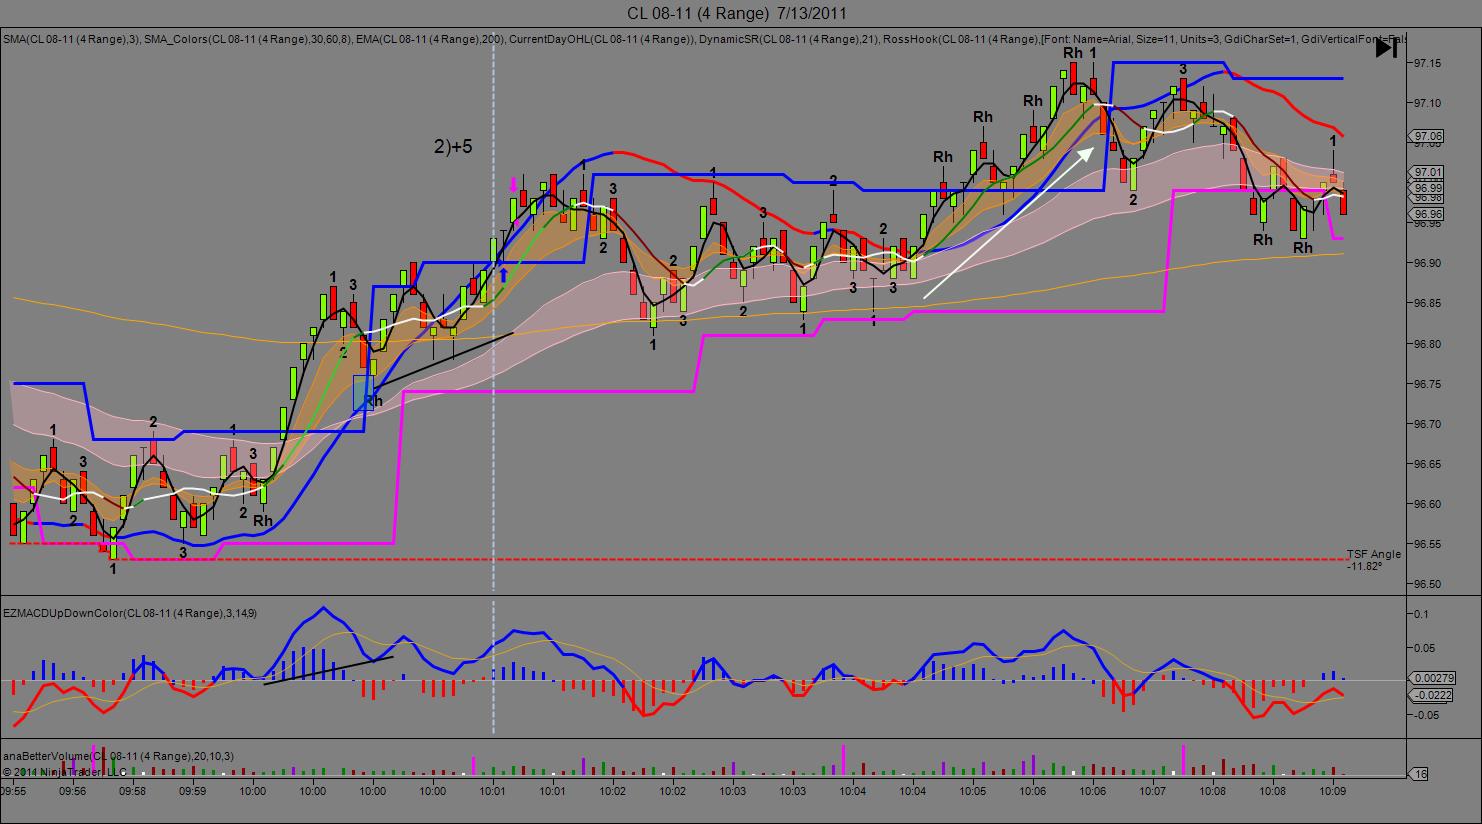Select the SMA(CL 08-11 (4 Range),3) indicator label
Viewport: 1482px width, 824px height.
(x=70, y=39)
